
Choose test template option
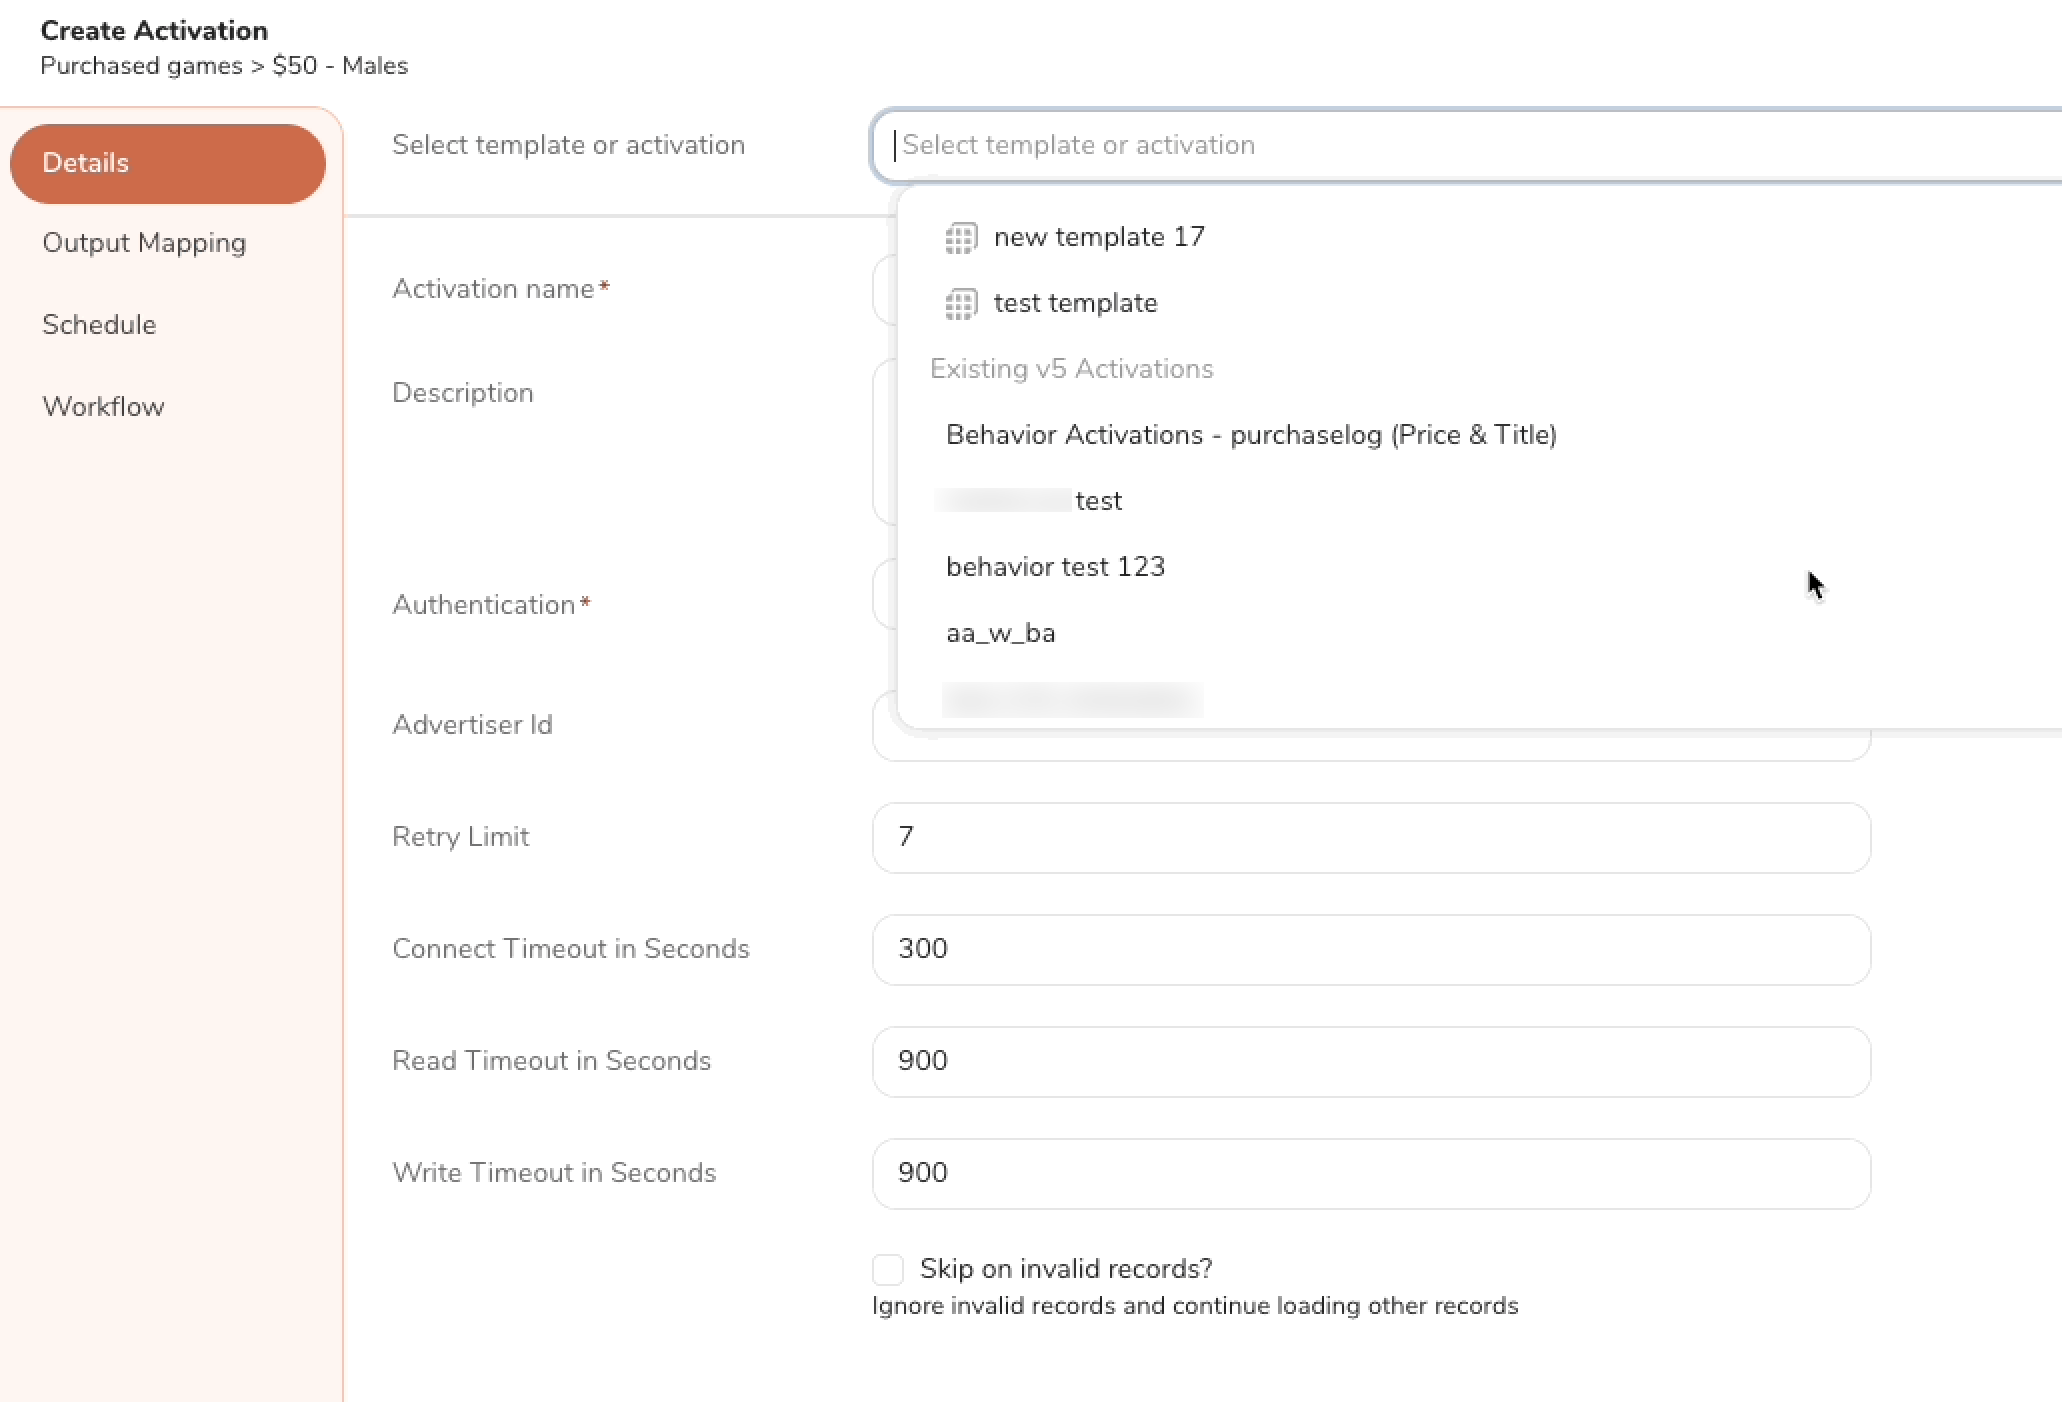click(1075, 304)
